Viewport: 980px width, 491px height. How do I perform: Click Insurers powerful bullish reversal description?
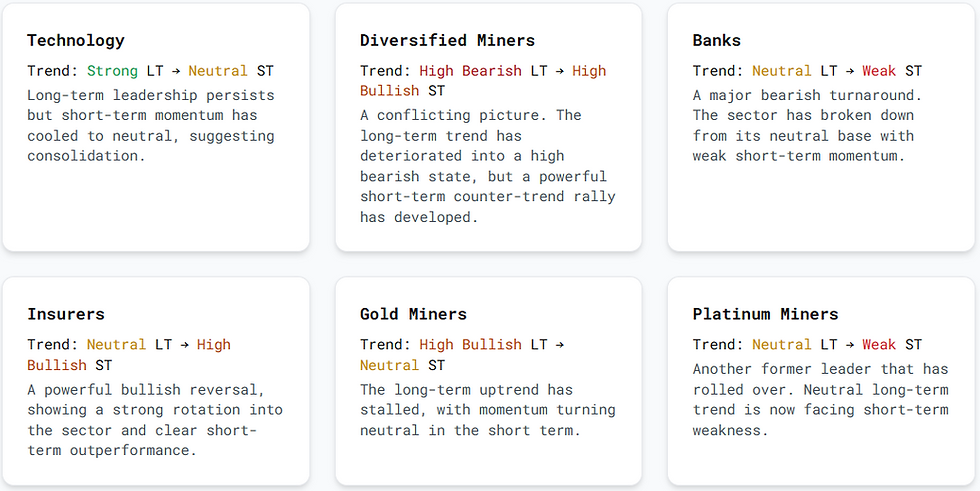155,420
